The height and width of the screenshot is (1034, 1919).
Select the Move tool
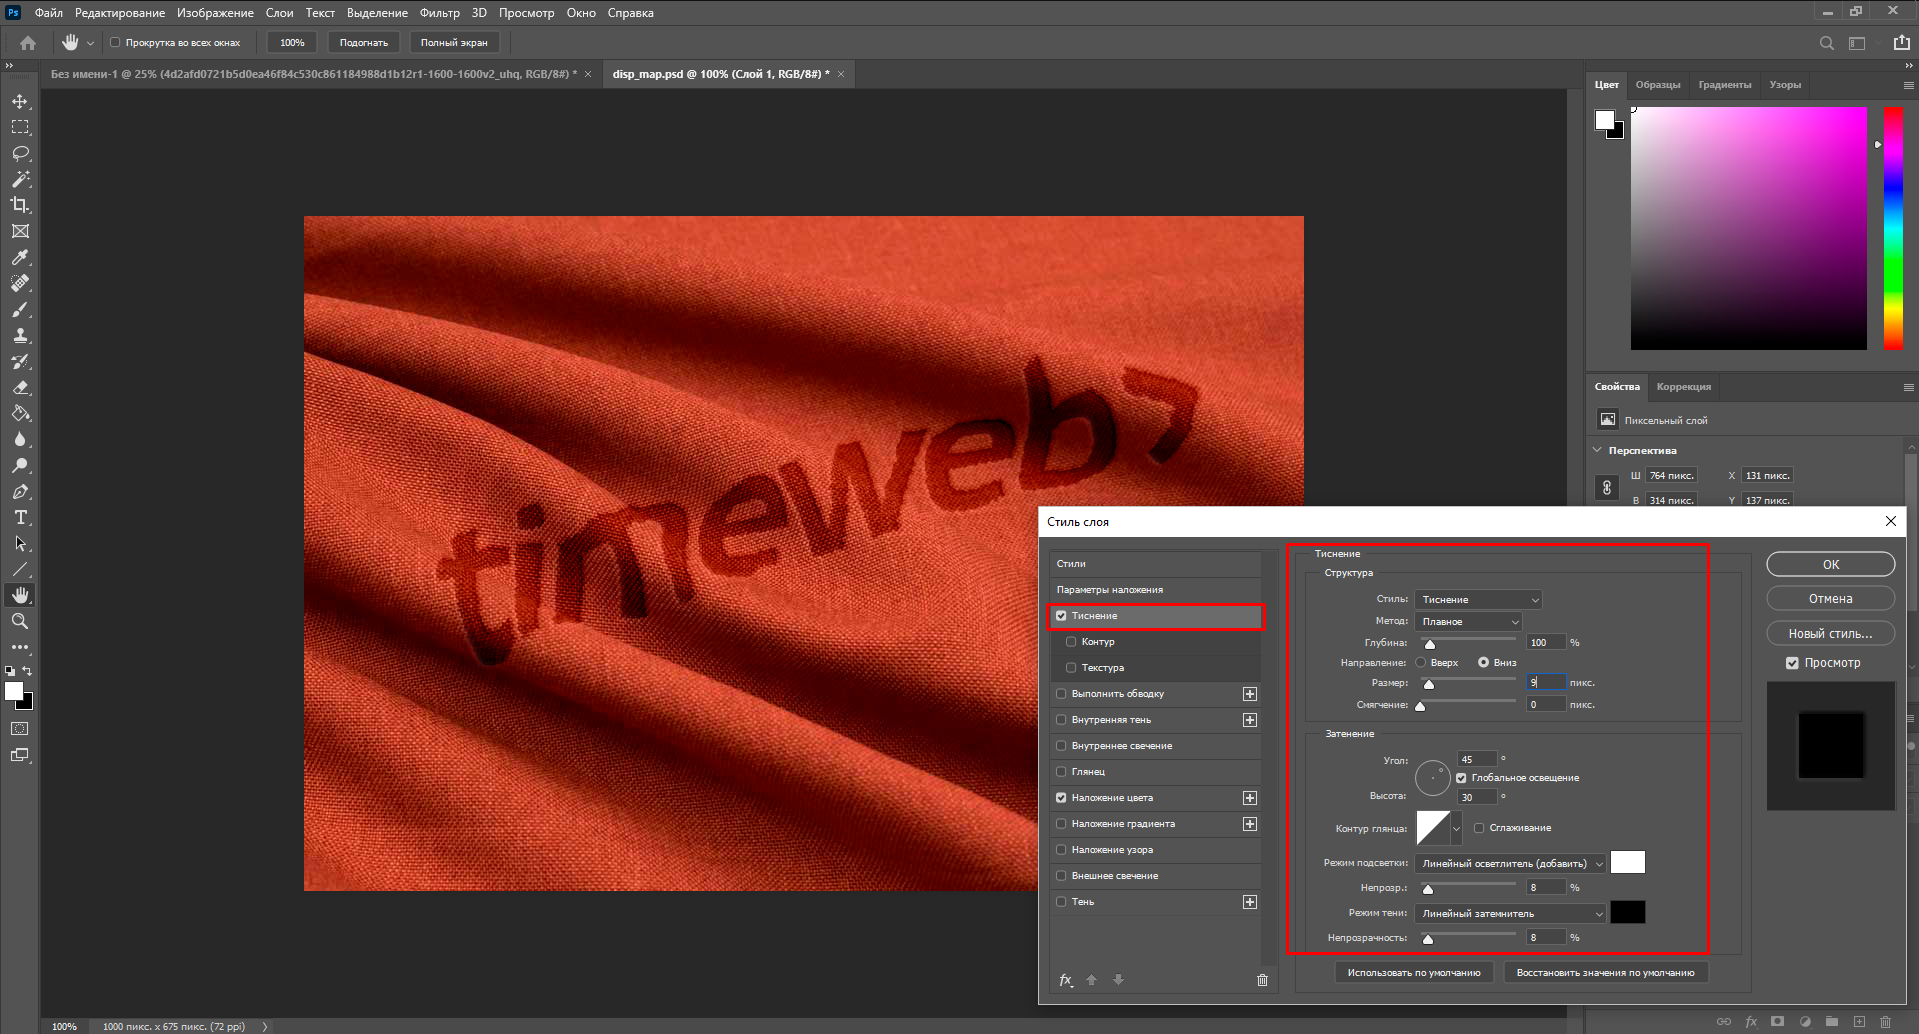coord(20,101)
